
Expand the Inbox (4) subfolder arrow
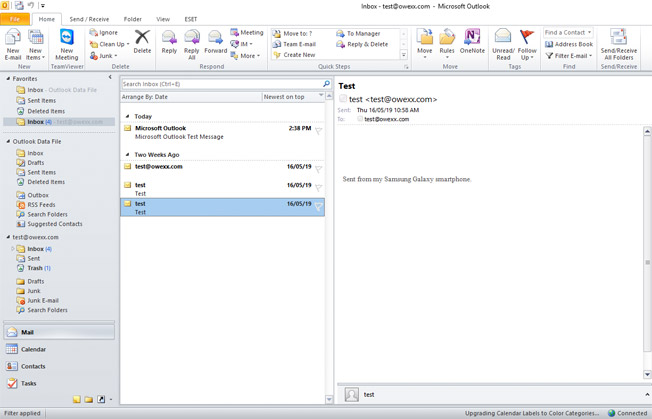coord(12,249)
